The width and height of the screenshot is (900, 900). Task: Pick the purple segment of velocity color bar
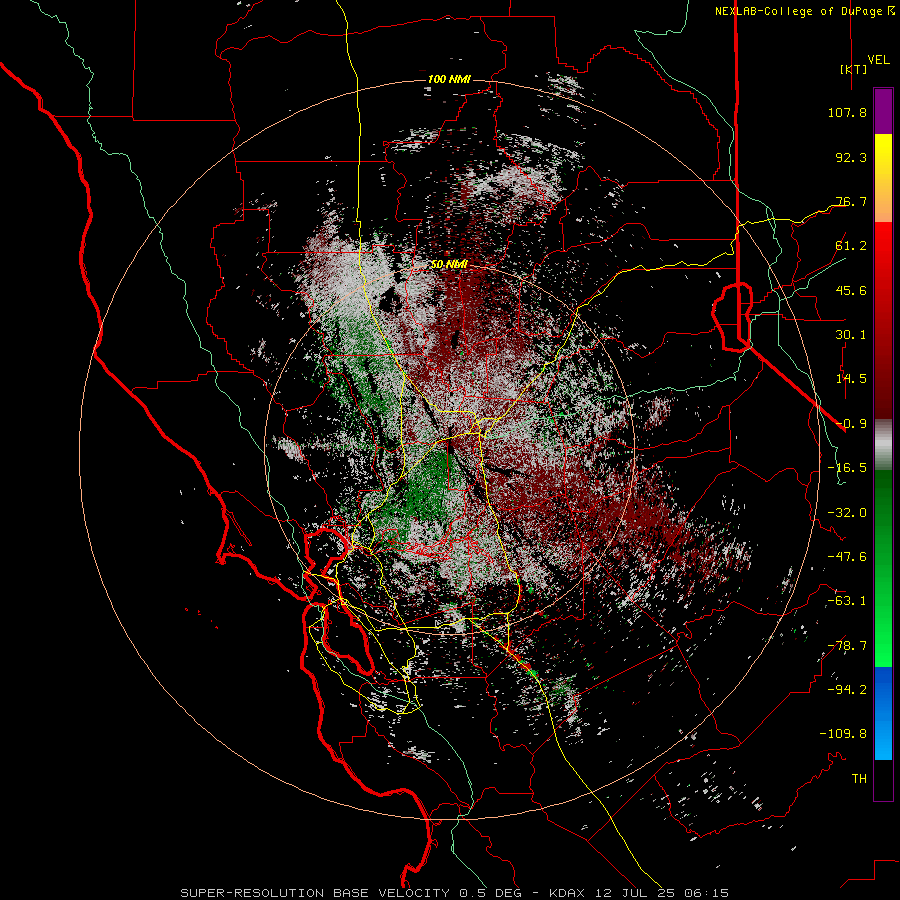tap(883, 111)
